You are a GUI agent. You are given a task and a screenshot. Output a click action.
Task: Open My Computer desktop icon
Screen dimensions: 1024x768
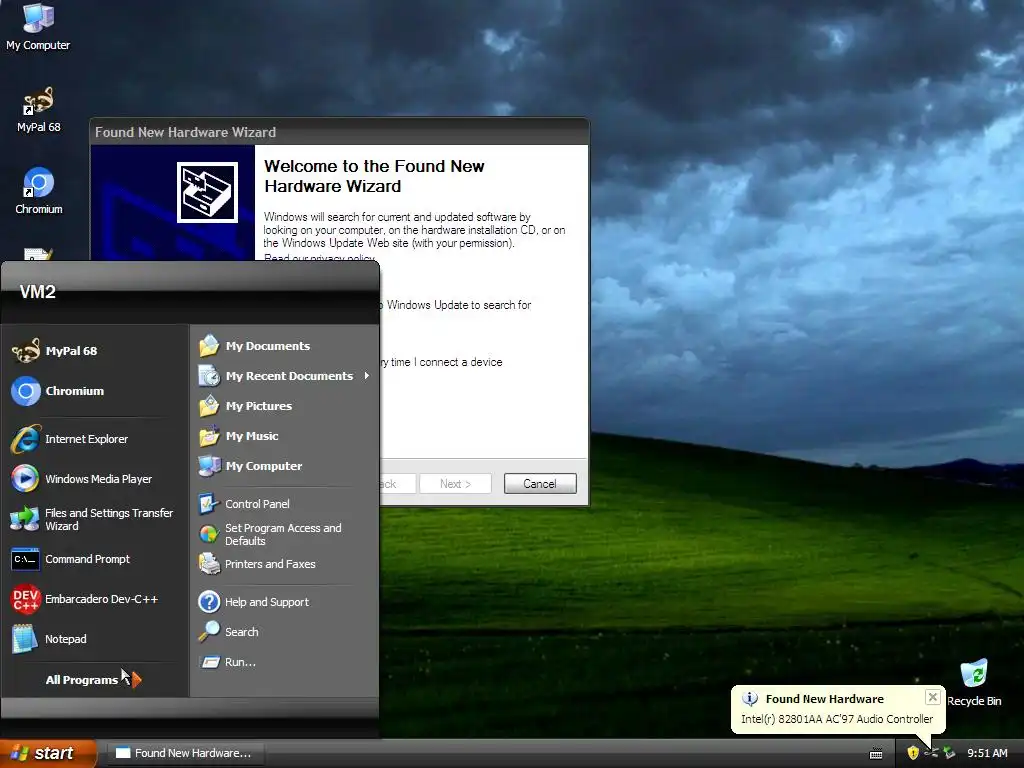point(38,27)
